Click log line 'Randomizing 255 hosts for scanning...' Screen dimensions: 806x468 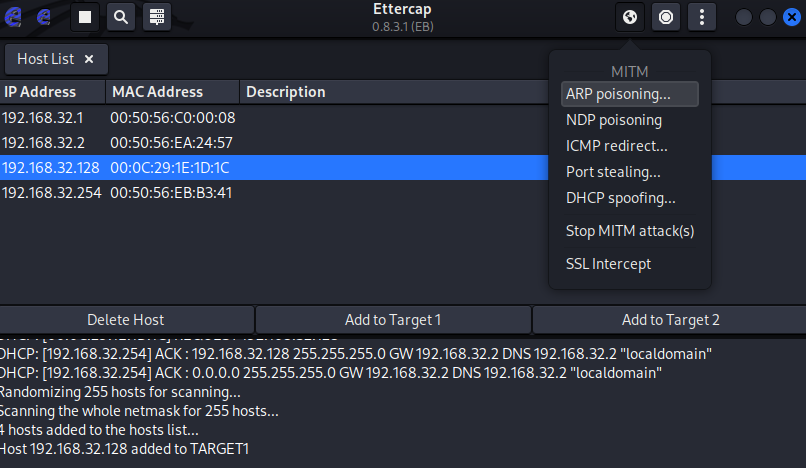click(120, 392)
